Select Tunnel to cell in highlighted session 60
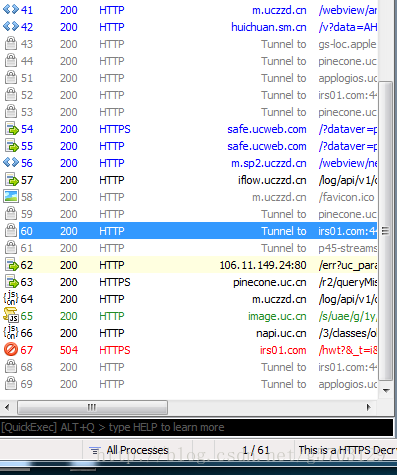 tap(283, 231)
